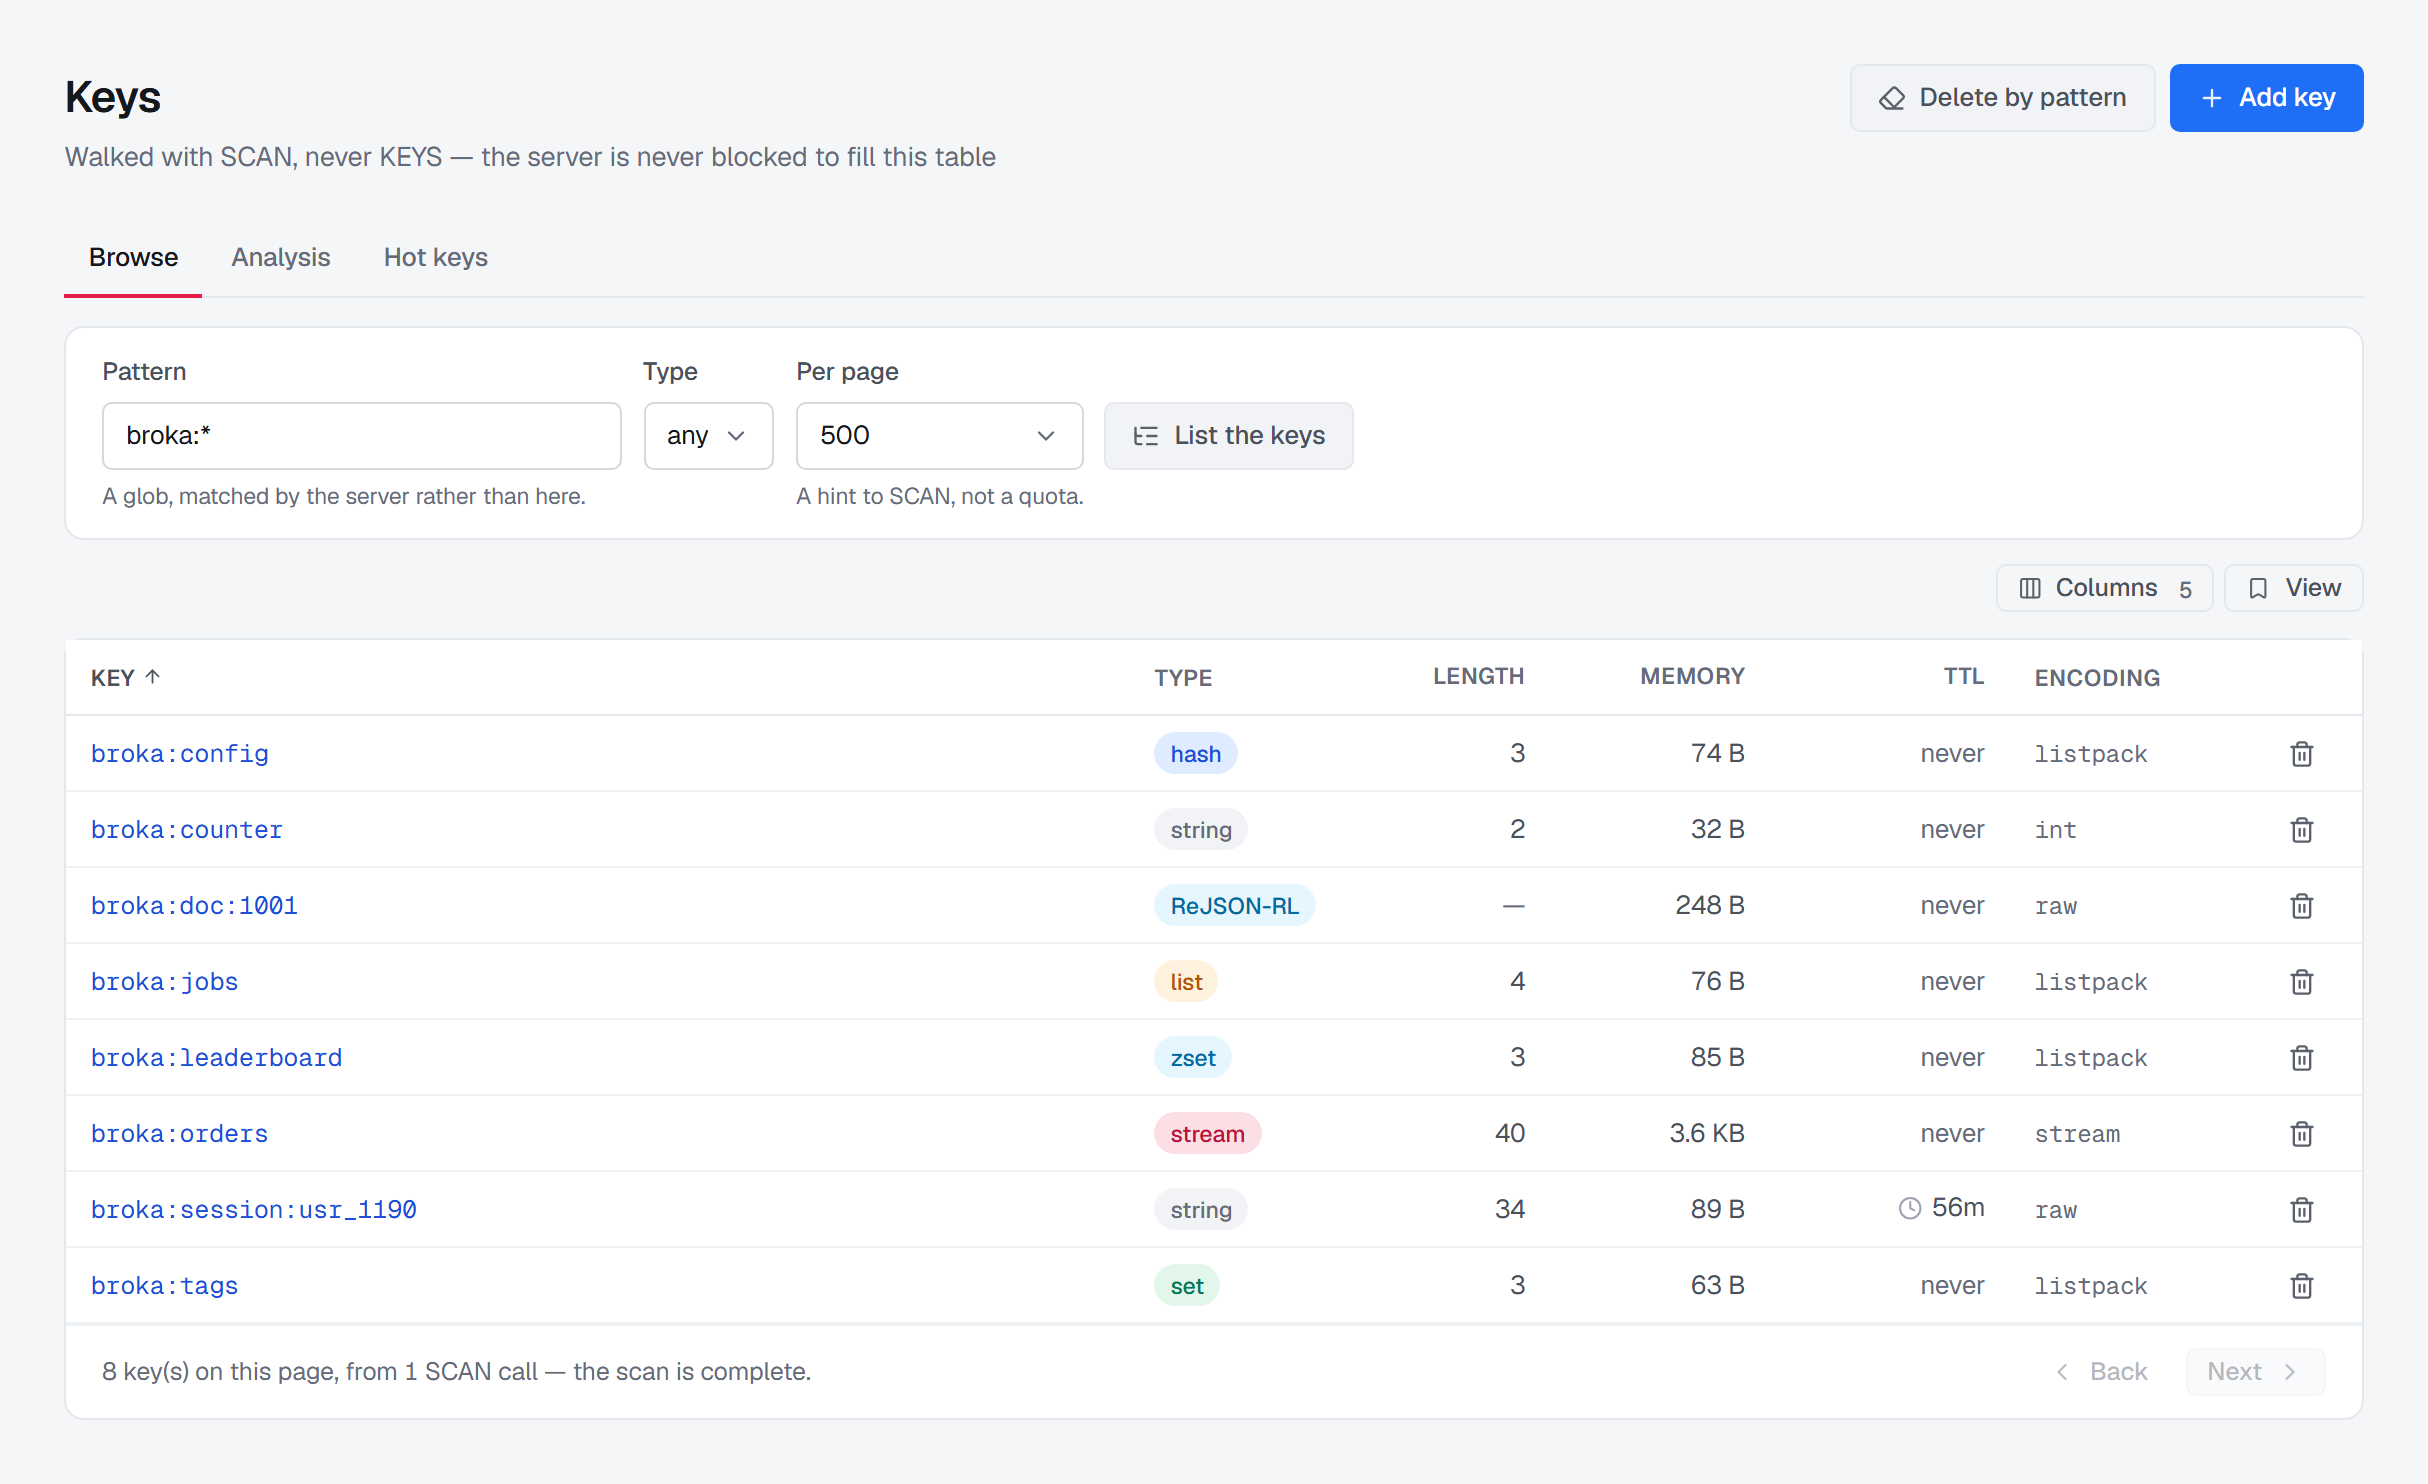
Task: Switch to the Hot keys tab
Action: coord(436,258)
